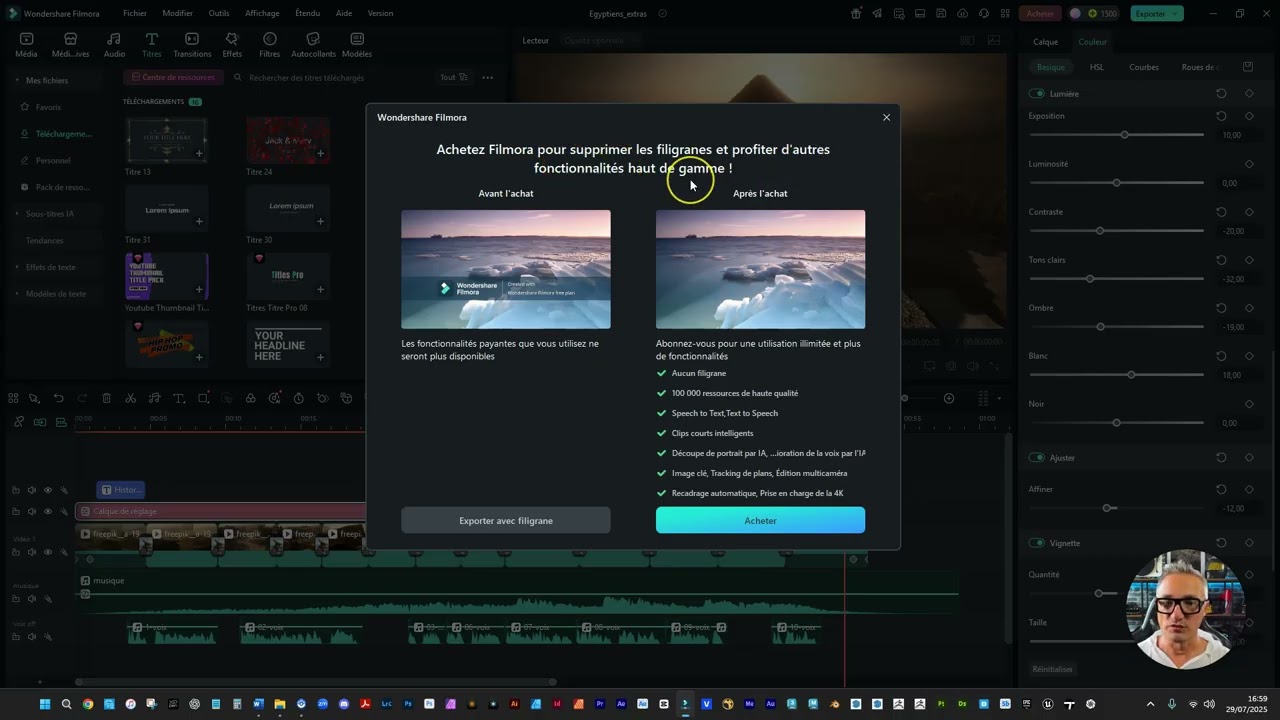Image resolution: width=1280 pixels, height=720 pixels.
Task: Open taskbar search icon
Action: click(66, 704)
